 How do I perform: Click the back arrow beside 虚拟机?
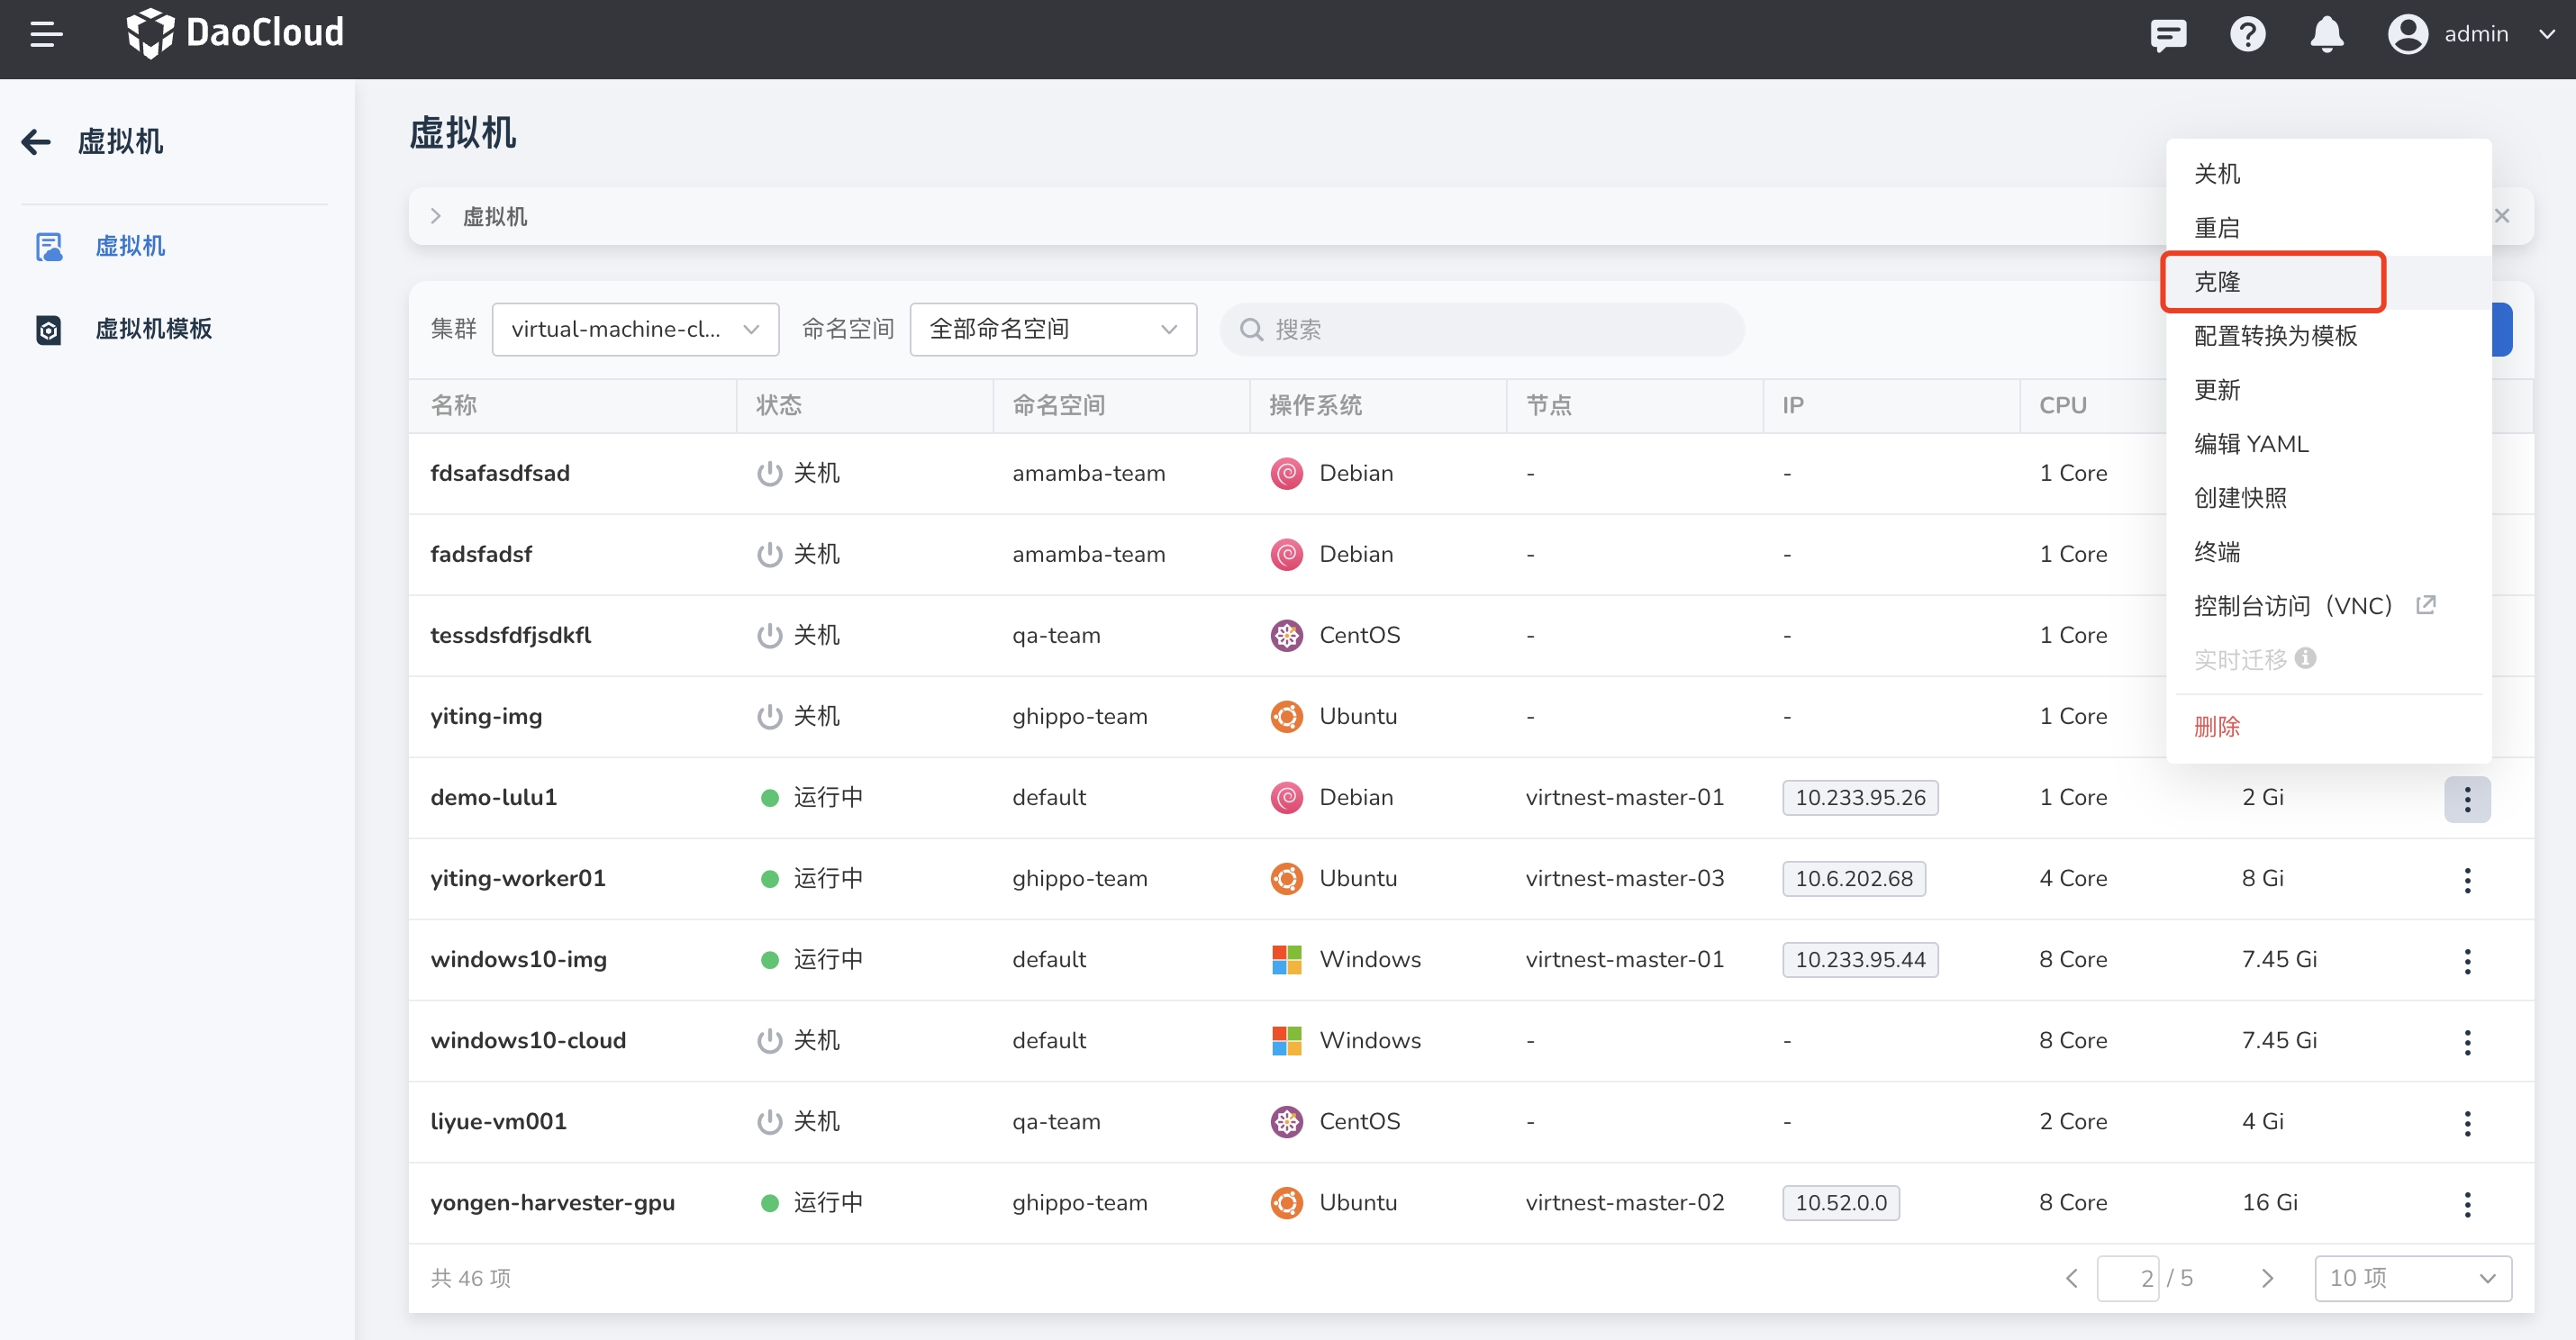37,142
